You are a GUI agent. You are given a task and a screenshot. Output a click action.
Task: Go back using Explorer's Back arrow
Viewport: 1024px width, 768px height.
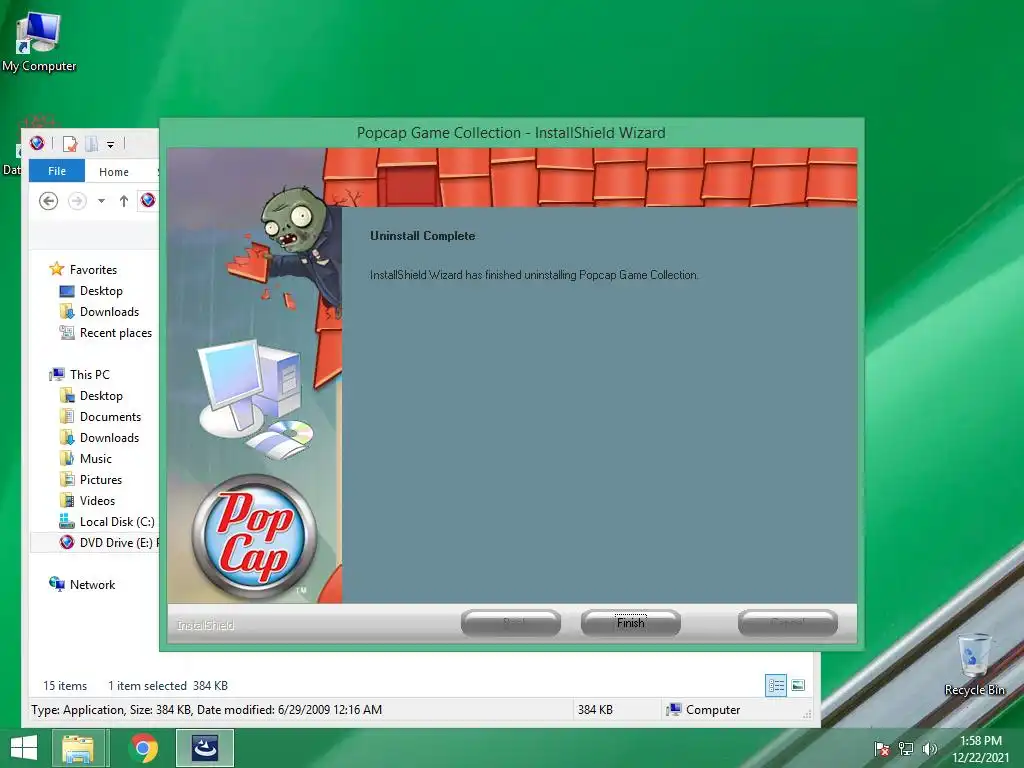(48, 200)
